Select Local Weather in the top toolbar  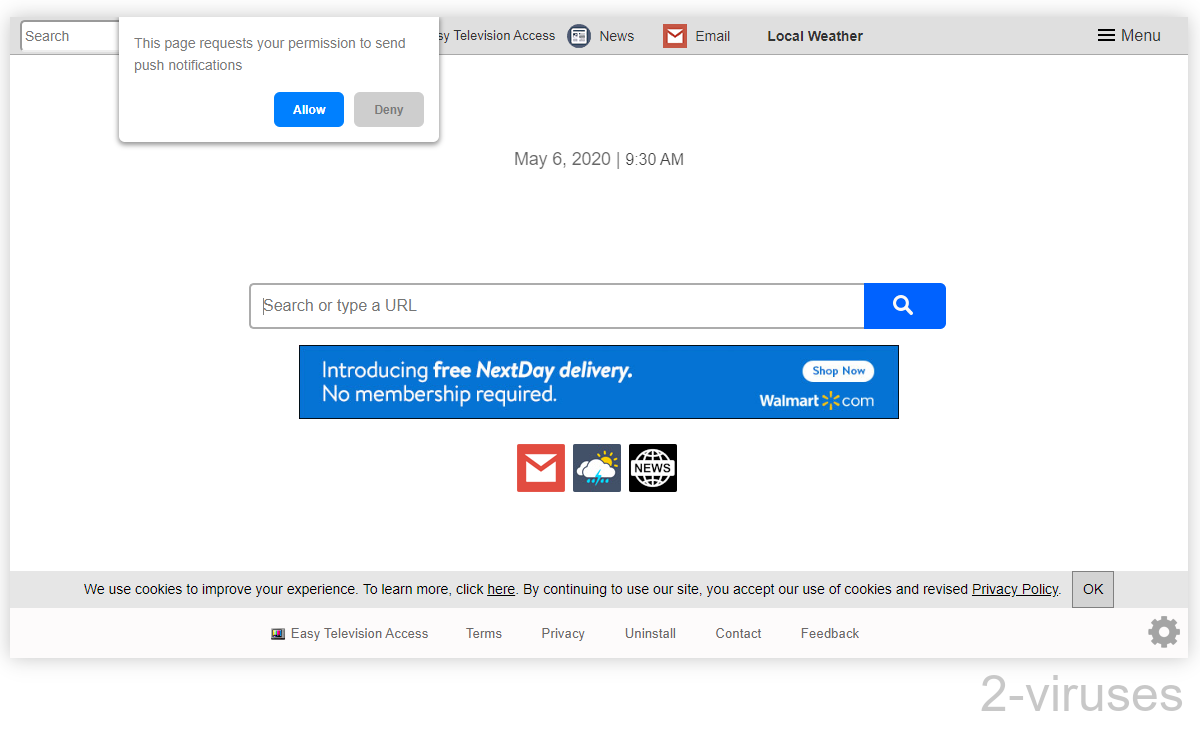click(814, 36)
